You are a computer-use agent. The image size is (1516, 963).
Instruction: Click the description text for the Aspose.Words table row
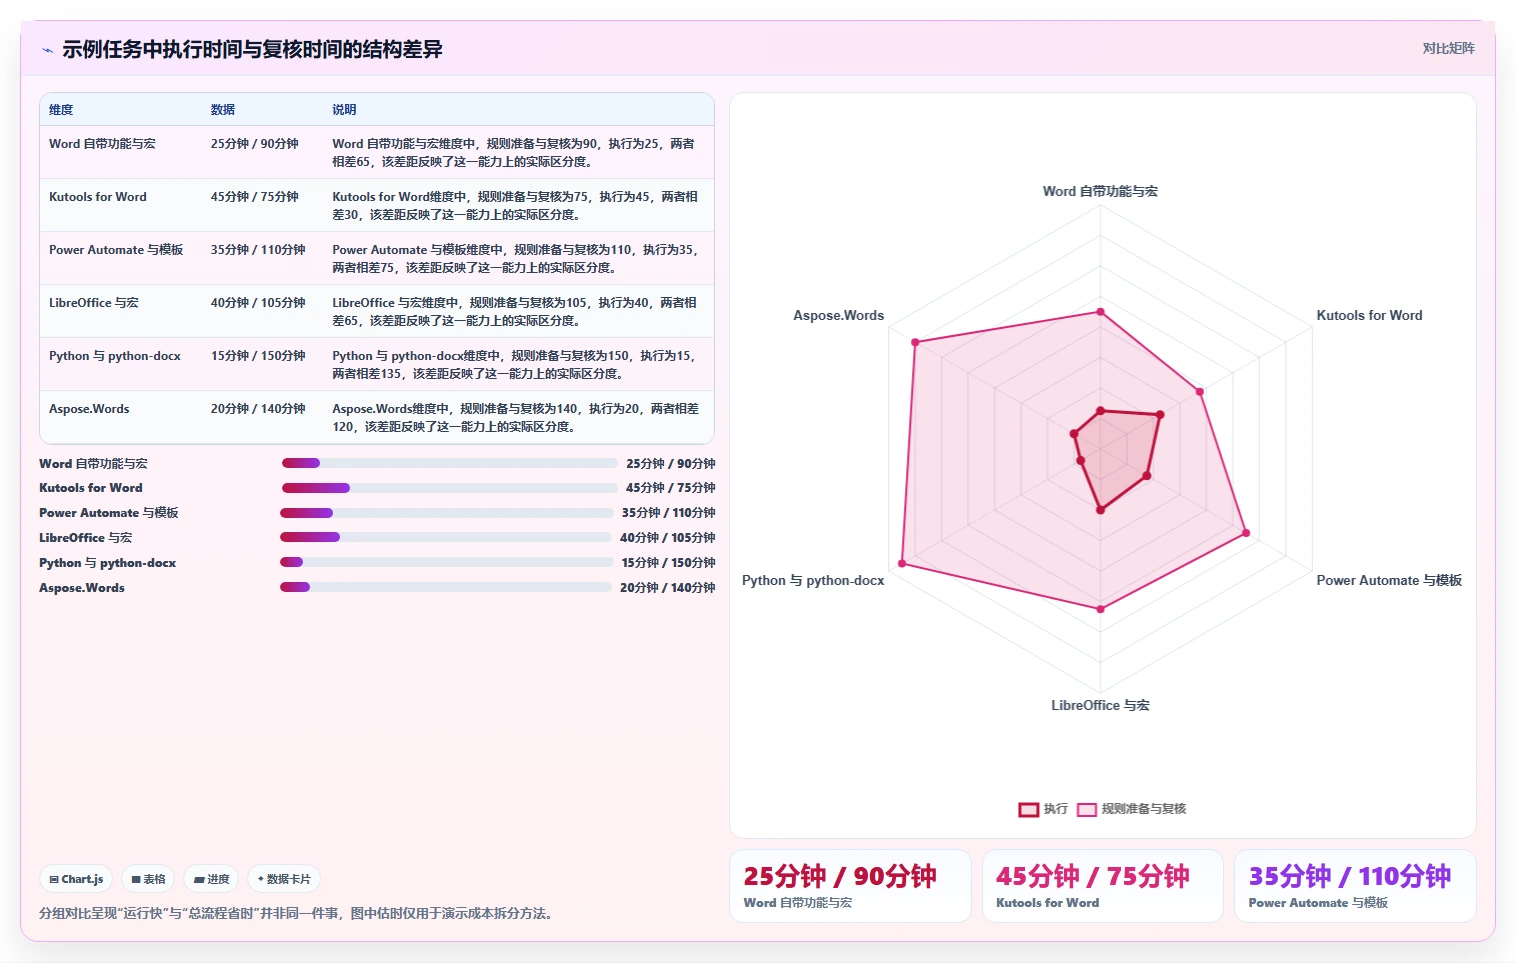click(x=516, y=418)
